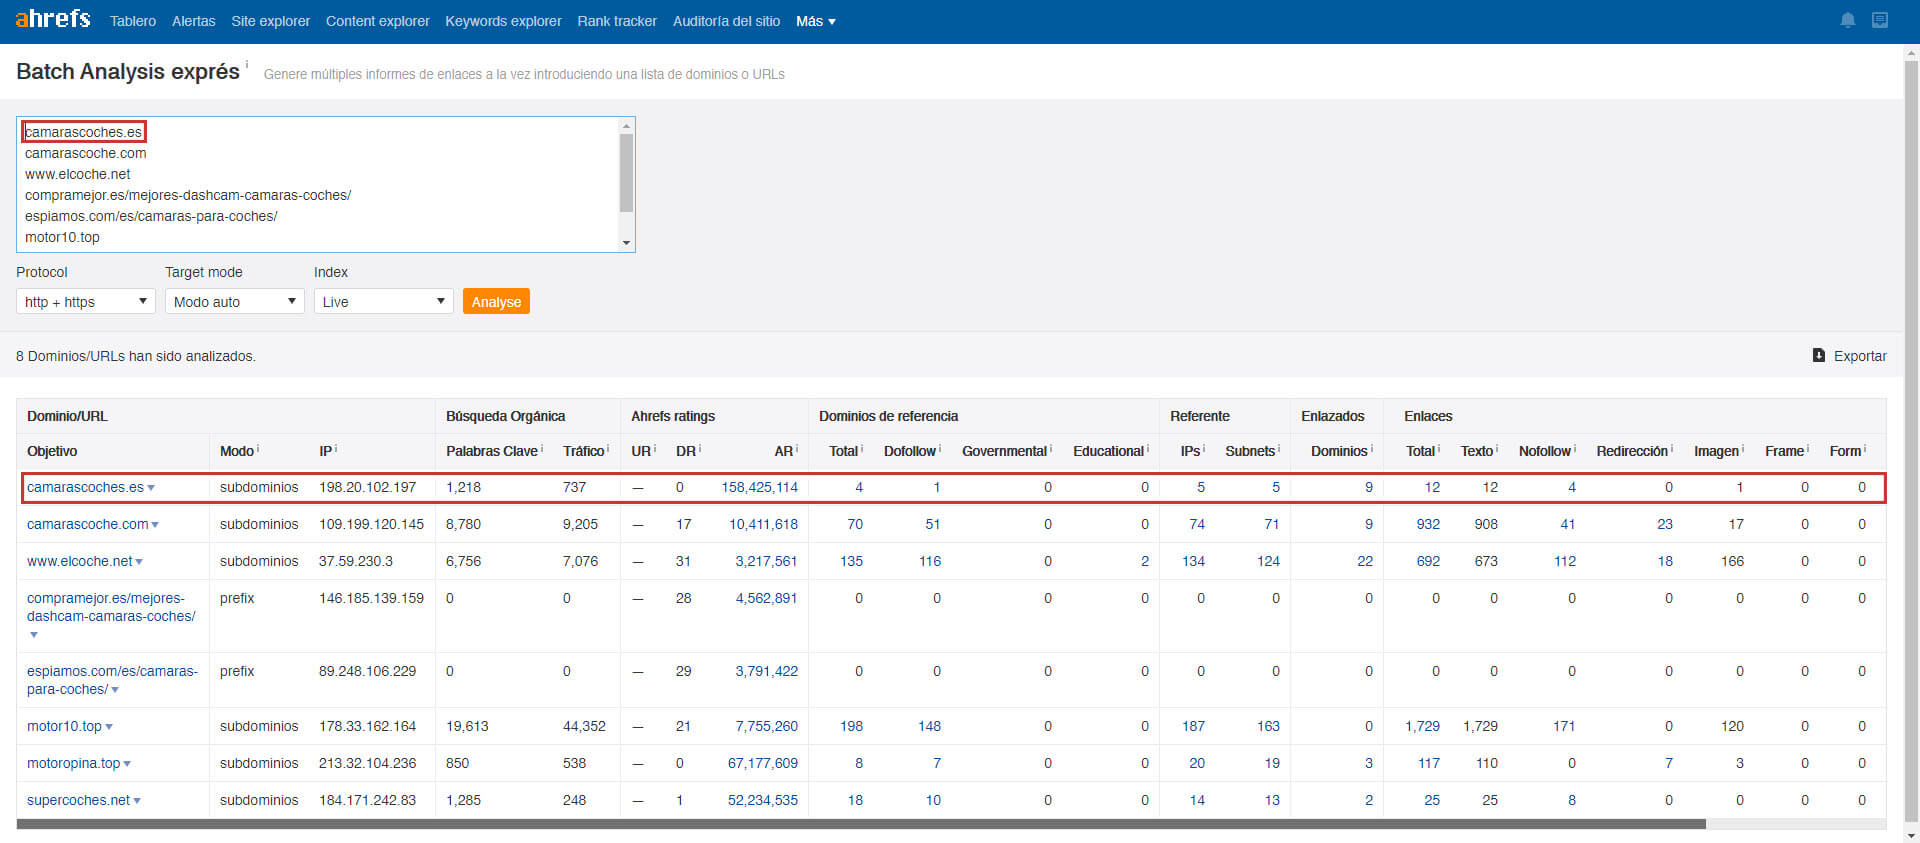Viewport: 1920px width, 843px height.
Task: Sort by the Palabras Clave column header
Action: [492, 451]
